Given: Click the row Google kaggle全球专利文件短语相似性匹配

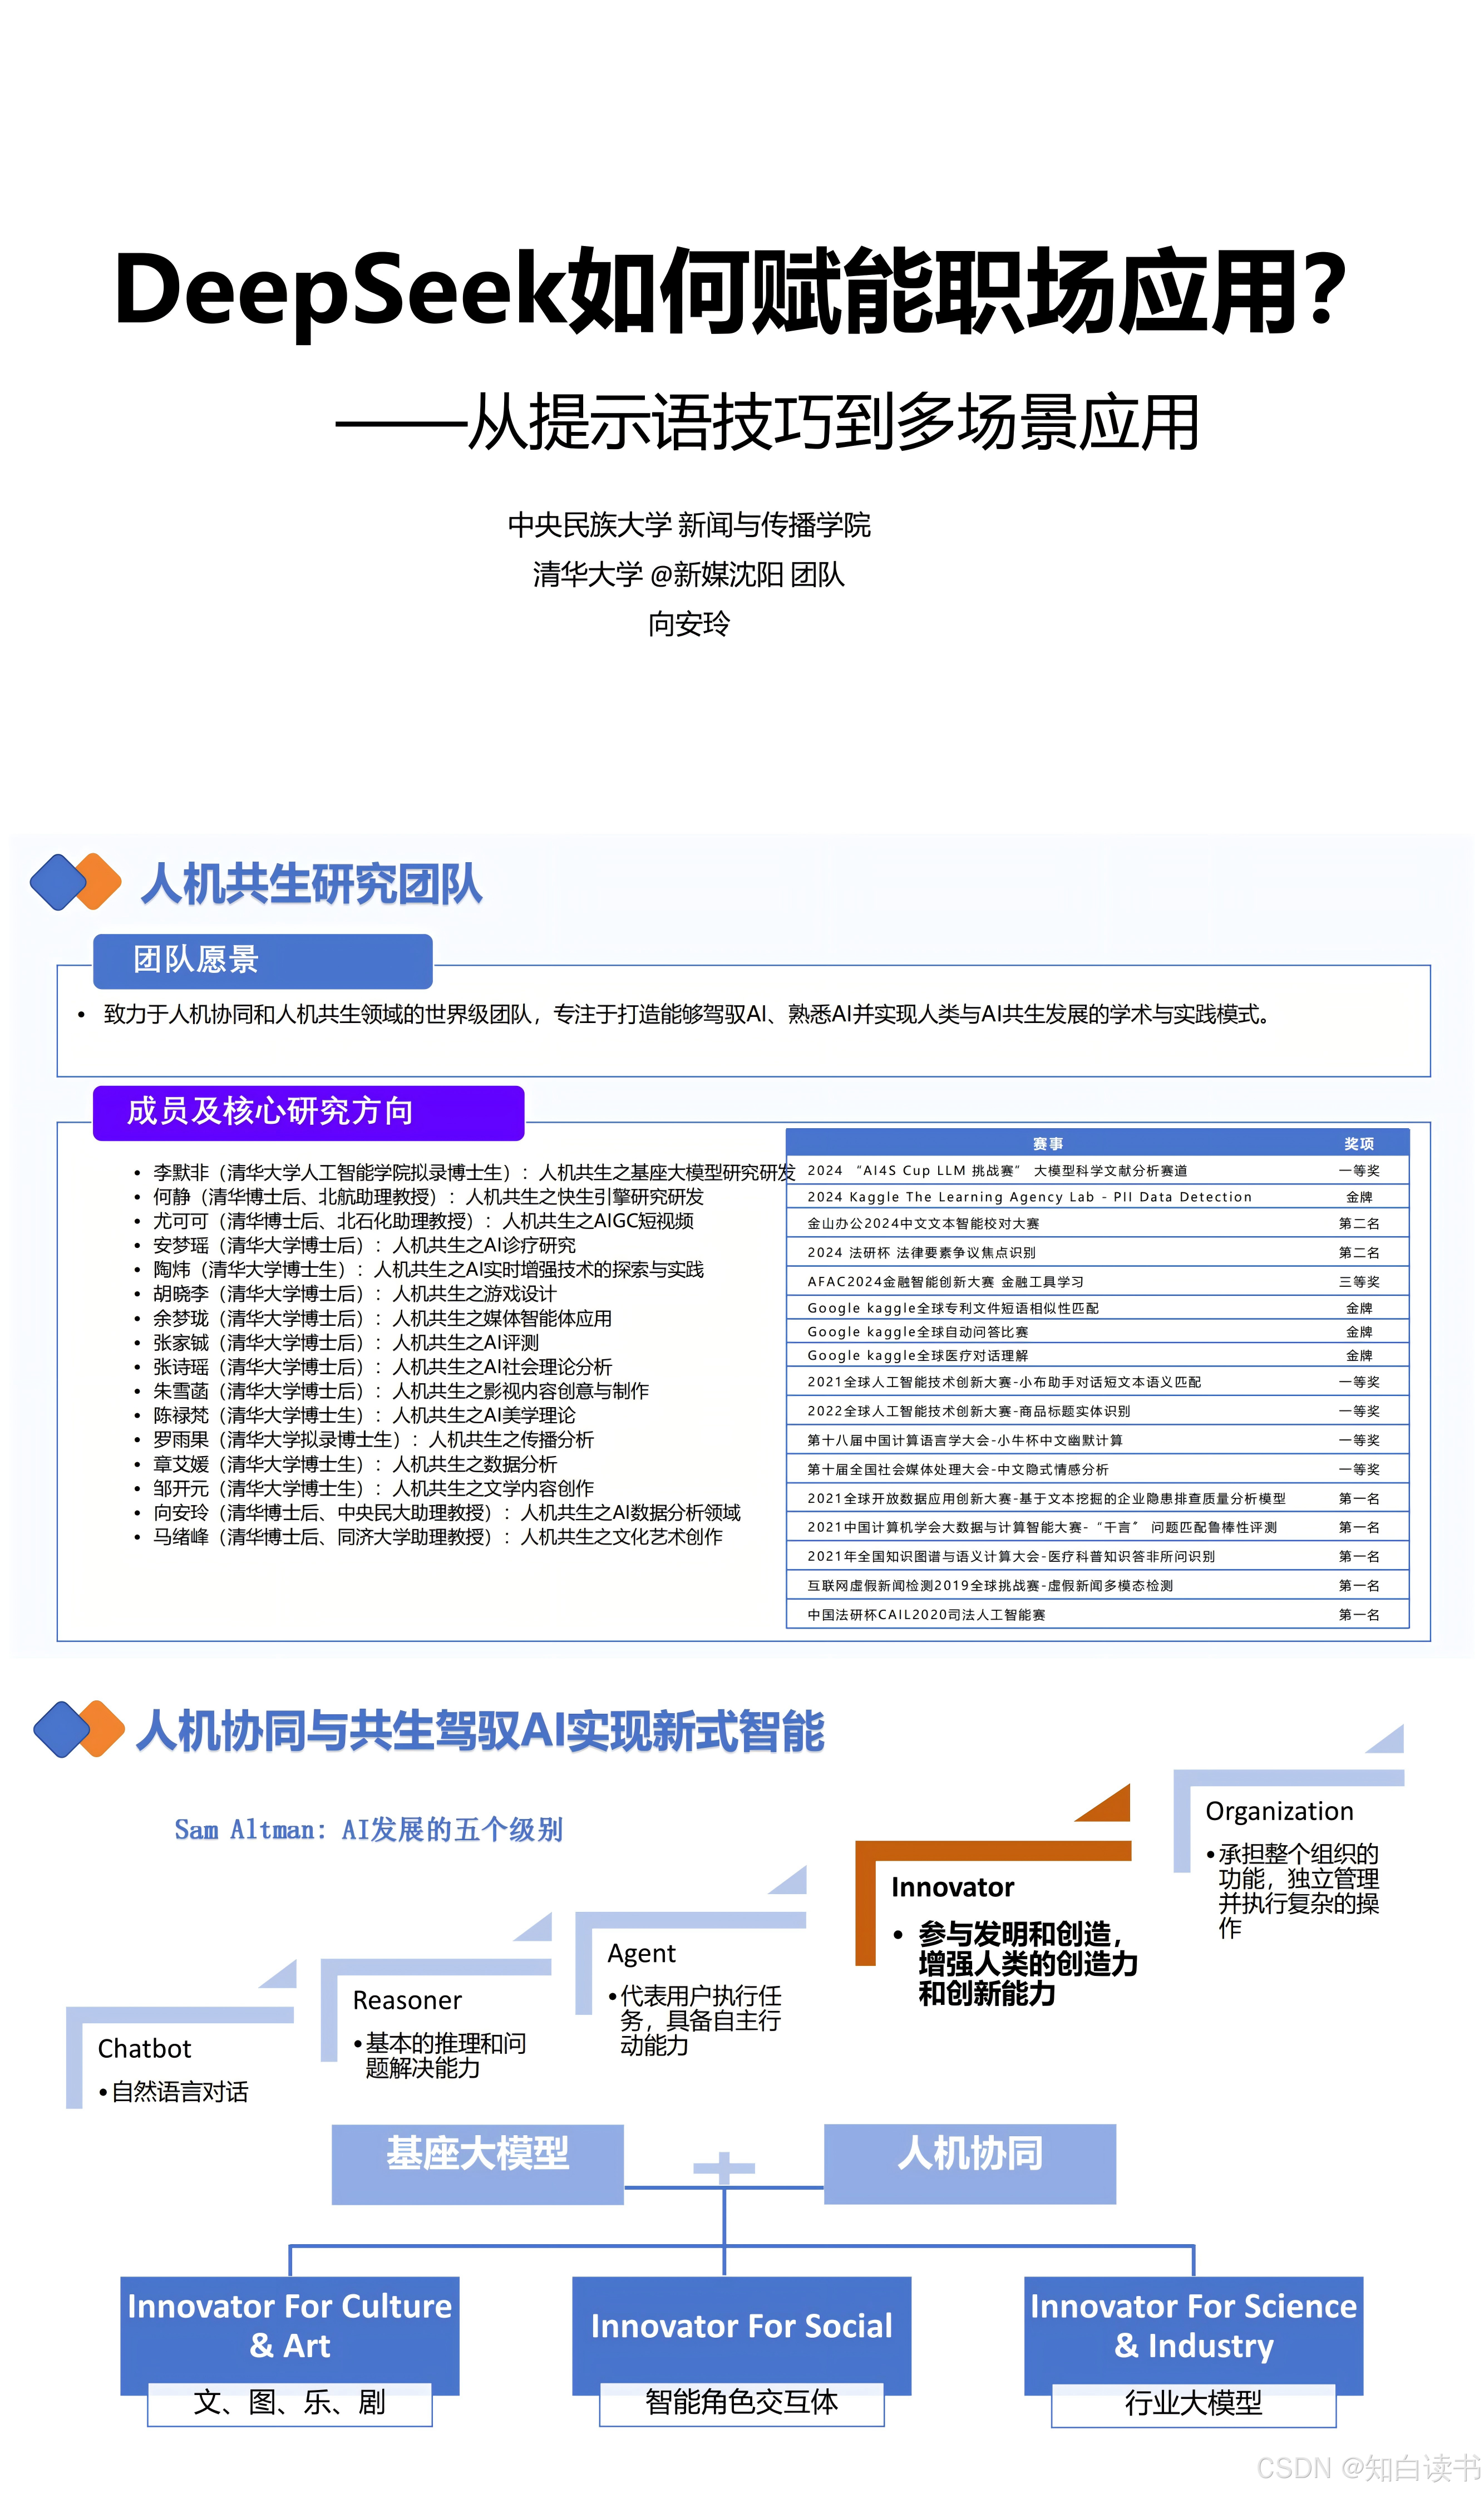Looking at the screenshot, I should pos(1097,1307).
